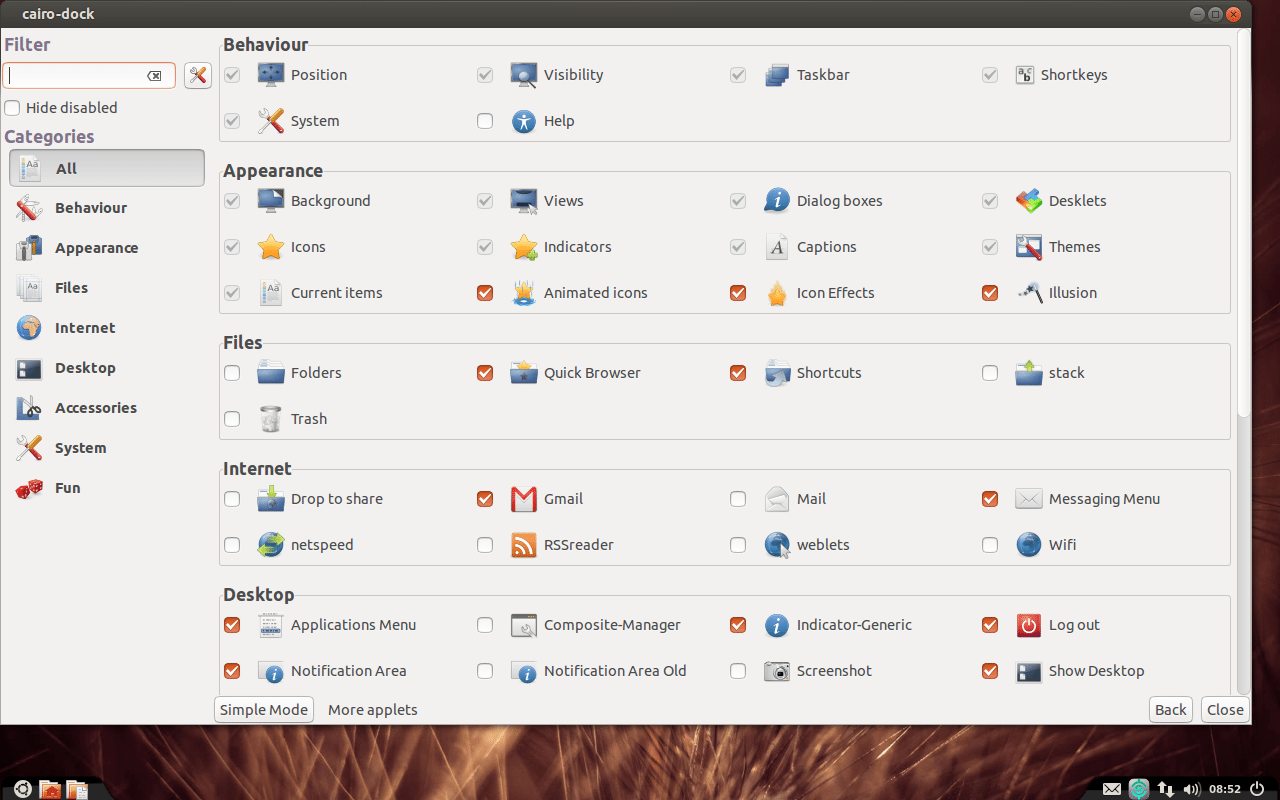Disable the Applications Menu checkbox
The height and width of the screenshot is (800, 1280).
(232, 625)
